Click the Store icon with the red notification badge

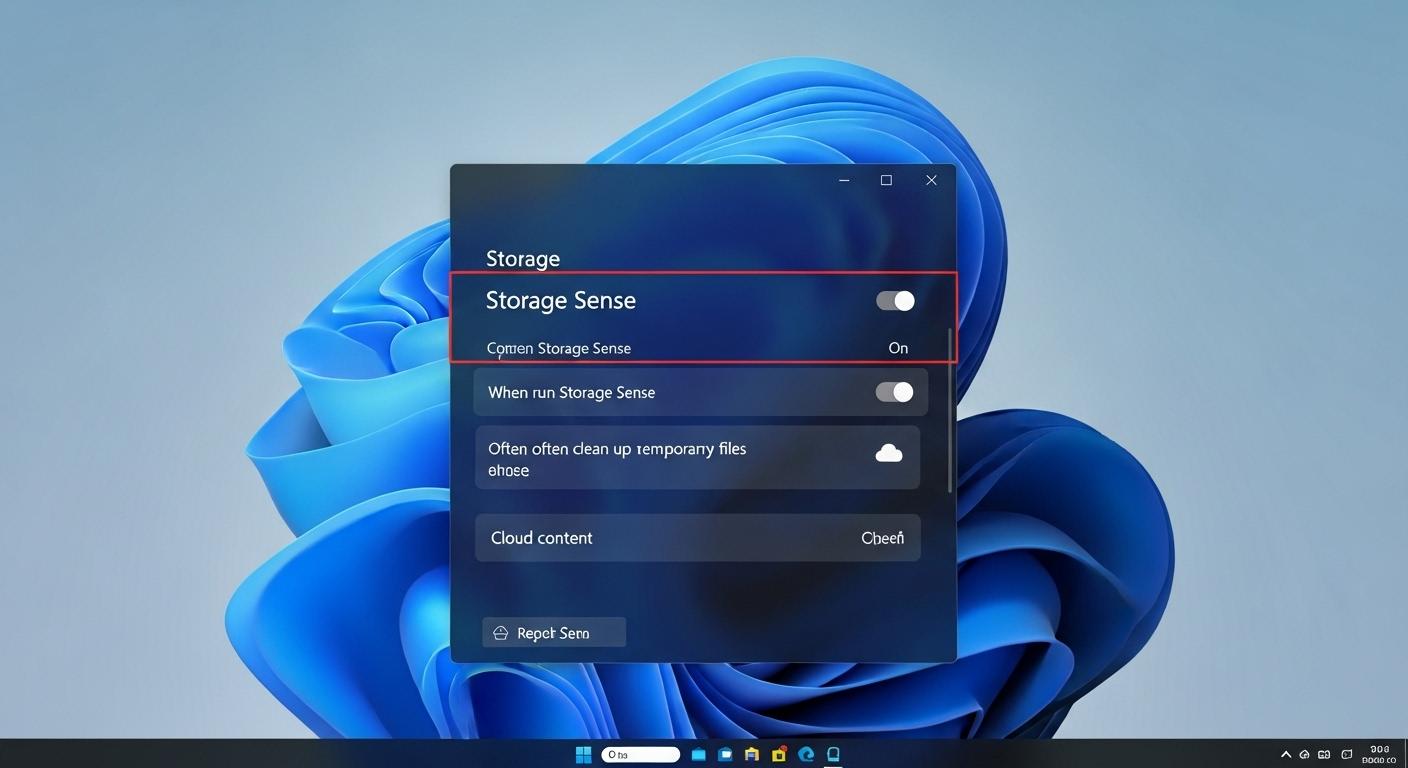[778, 754]
